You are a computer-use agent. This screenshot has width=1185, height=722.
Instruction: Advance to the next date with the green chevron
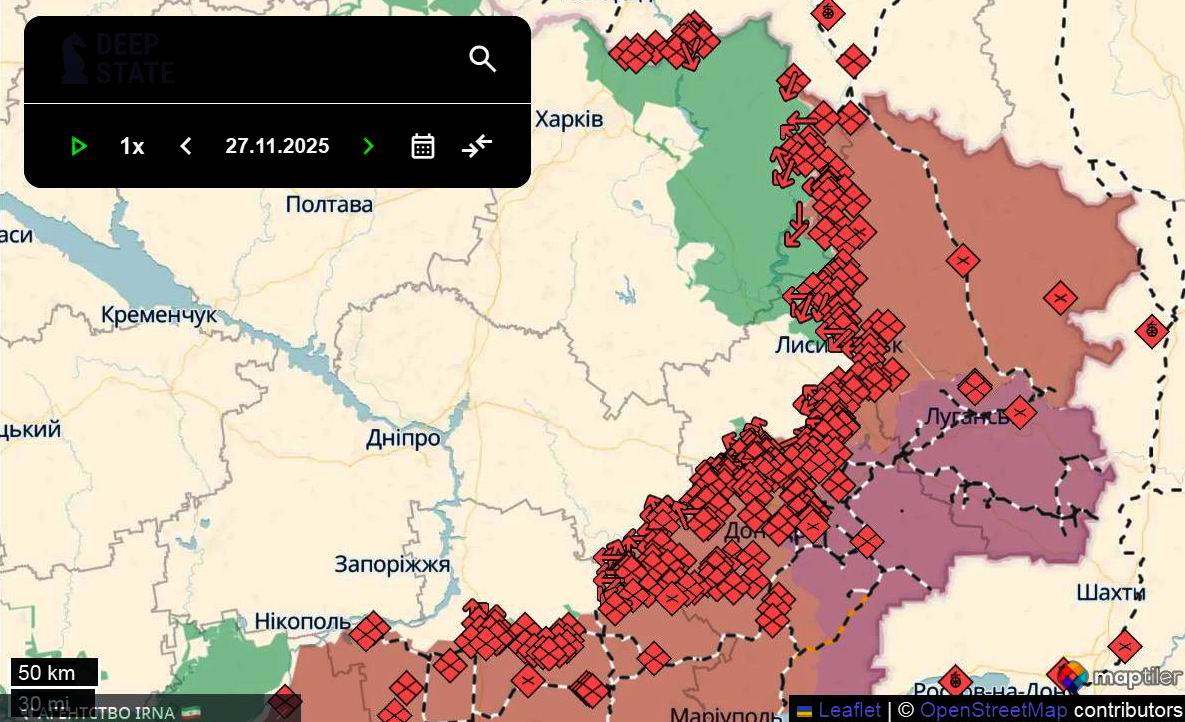[x=368, y=146]
